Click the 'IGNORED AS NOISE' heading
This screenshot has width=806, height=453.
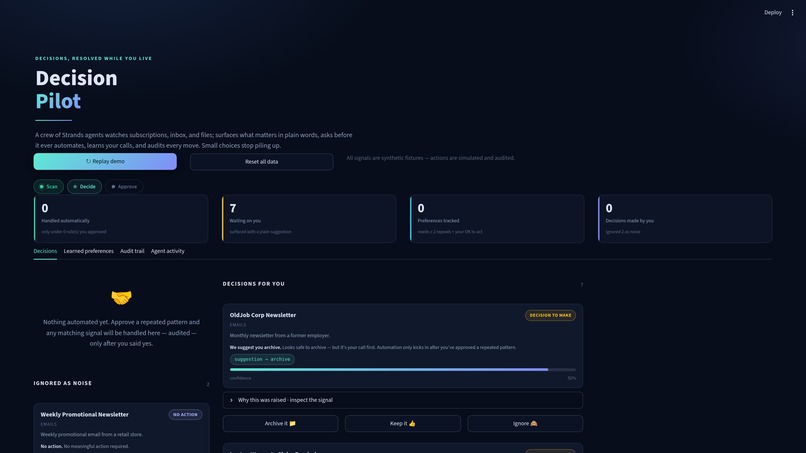point(63,383)
